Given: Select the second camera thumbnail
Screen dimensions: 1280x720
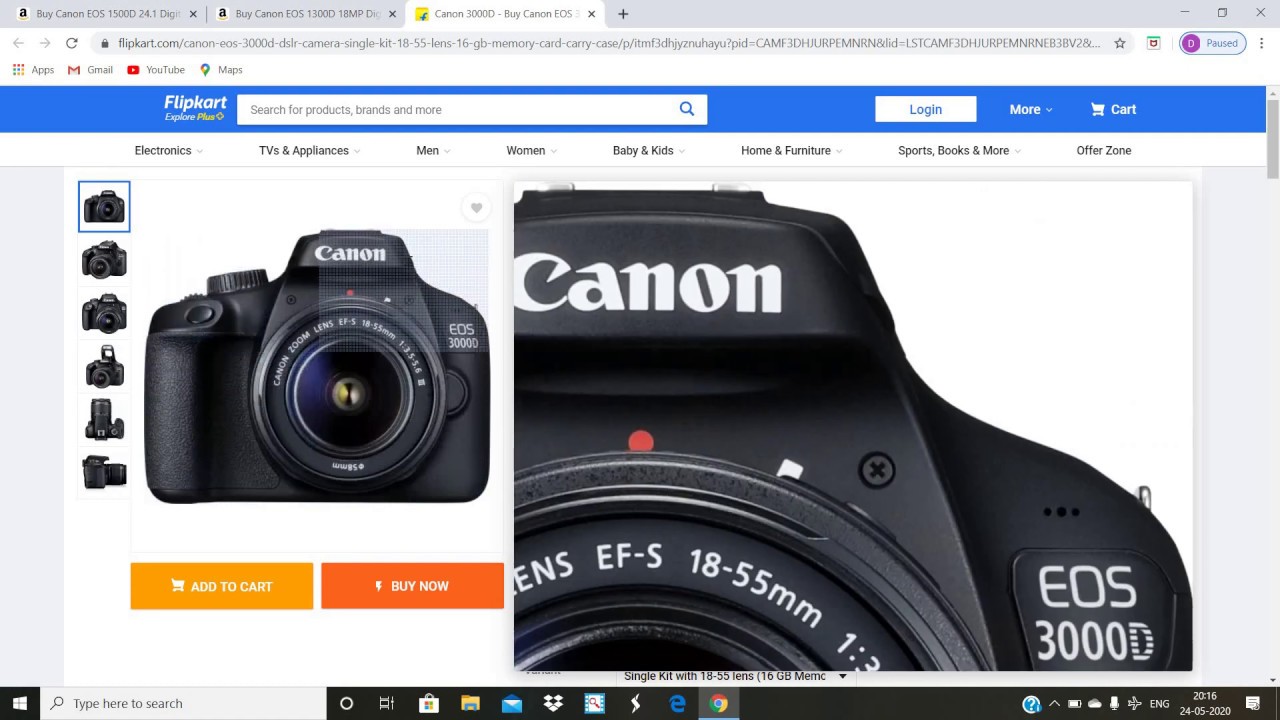Looking at the screenshot, I should click(104, 260).
